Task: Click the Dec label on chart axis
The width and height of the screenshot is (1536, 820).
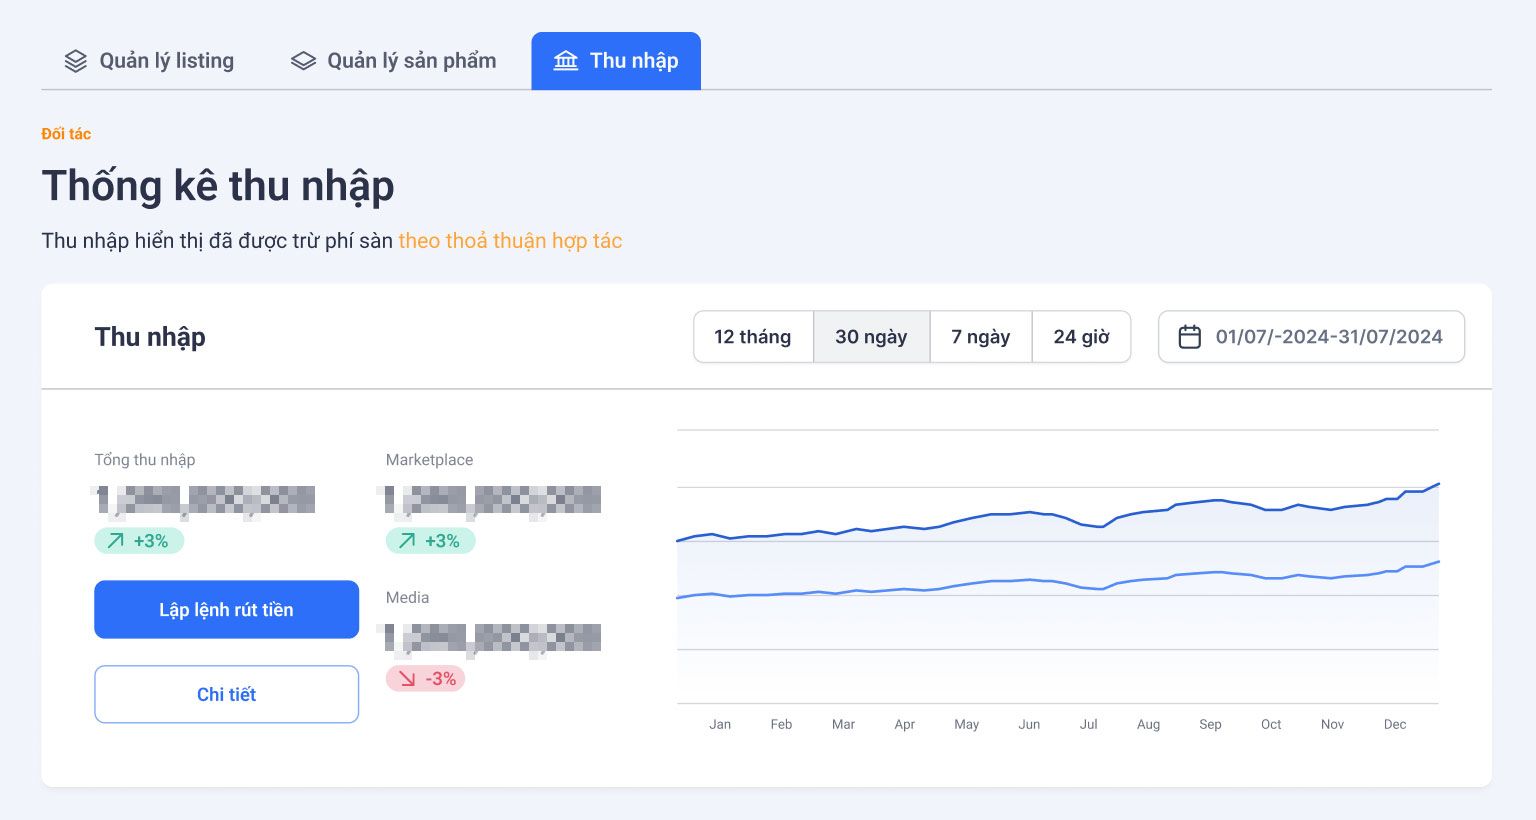Action: tap(1395, 724)
